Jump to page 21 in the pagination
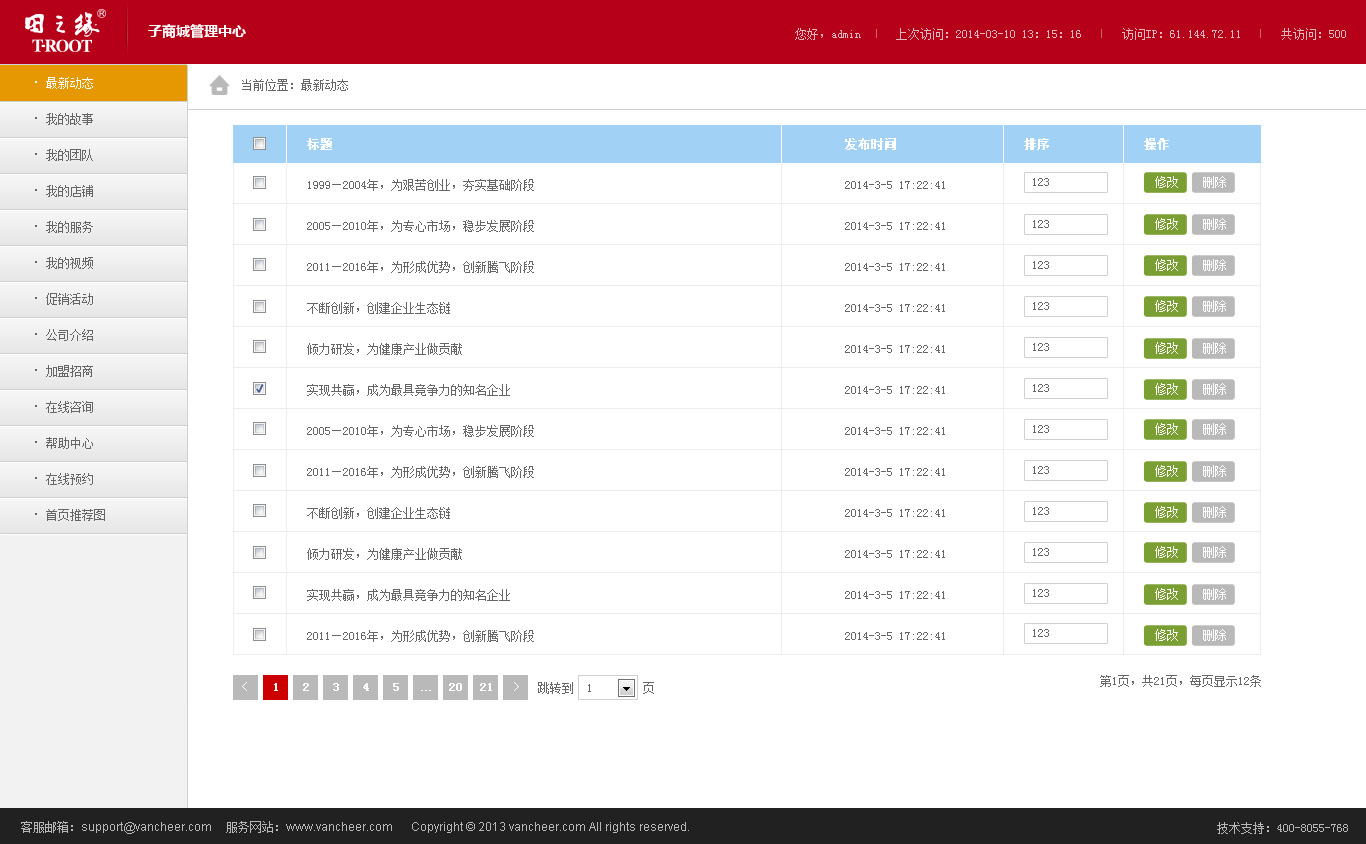The height and width of the screenshot is (844, 1366). coord(485,687)
